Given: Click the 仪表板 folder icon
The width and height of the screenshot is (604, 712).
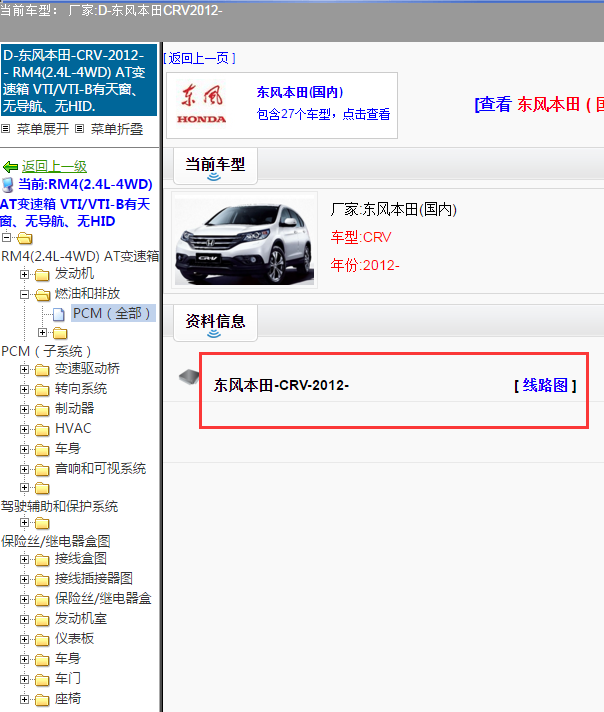Looking at the screenshot, I should tap(42, 640).
